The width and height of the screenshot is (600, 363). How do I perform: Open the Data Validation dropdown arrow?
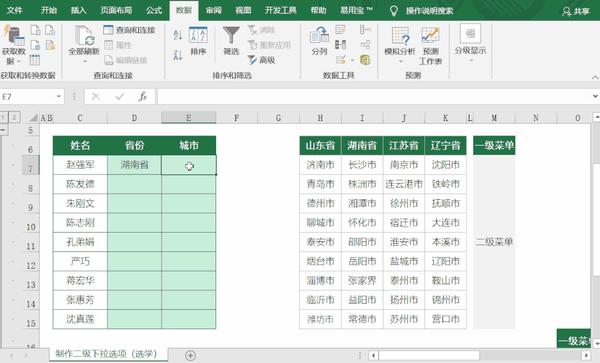(352, 60)
